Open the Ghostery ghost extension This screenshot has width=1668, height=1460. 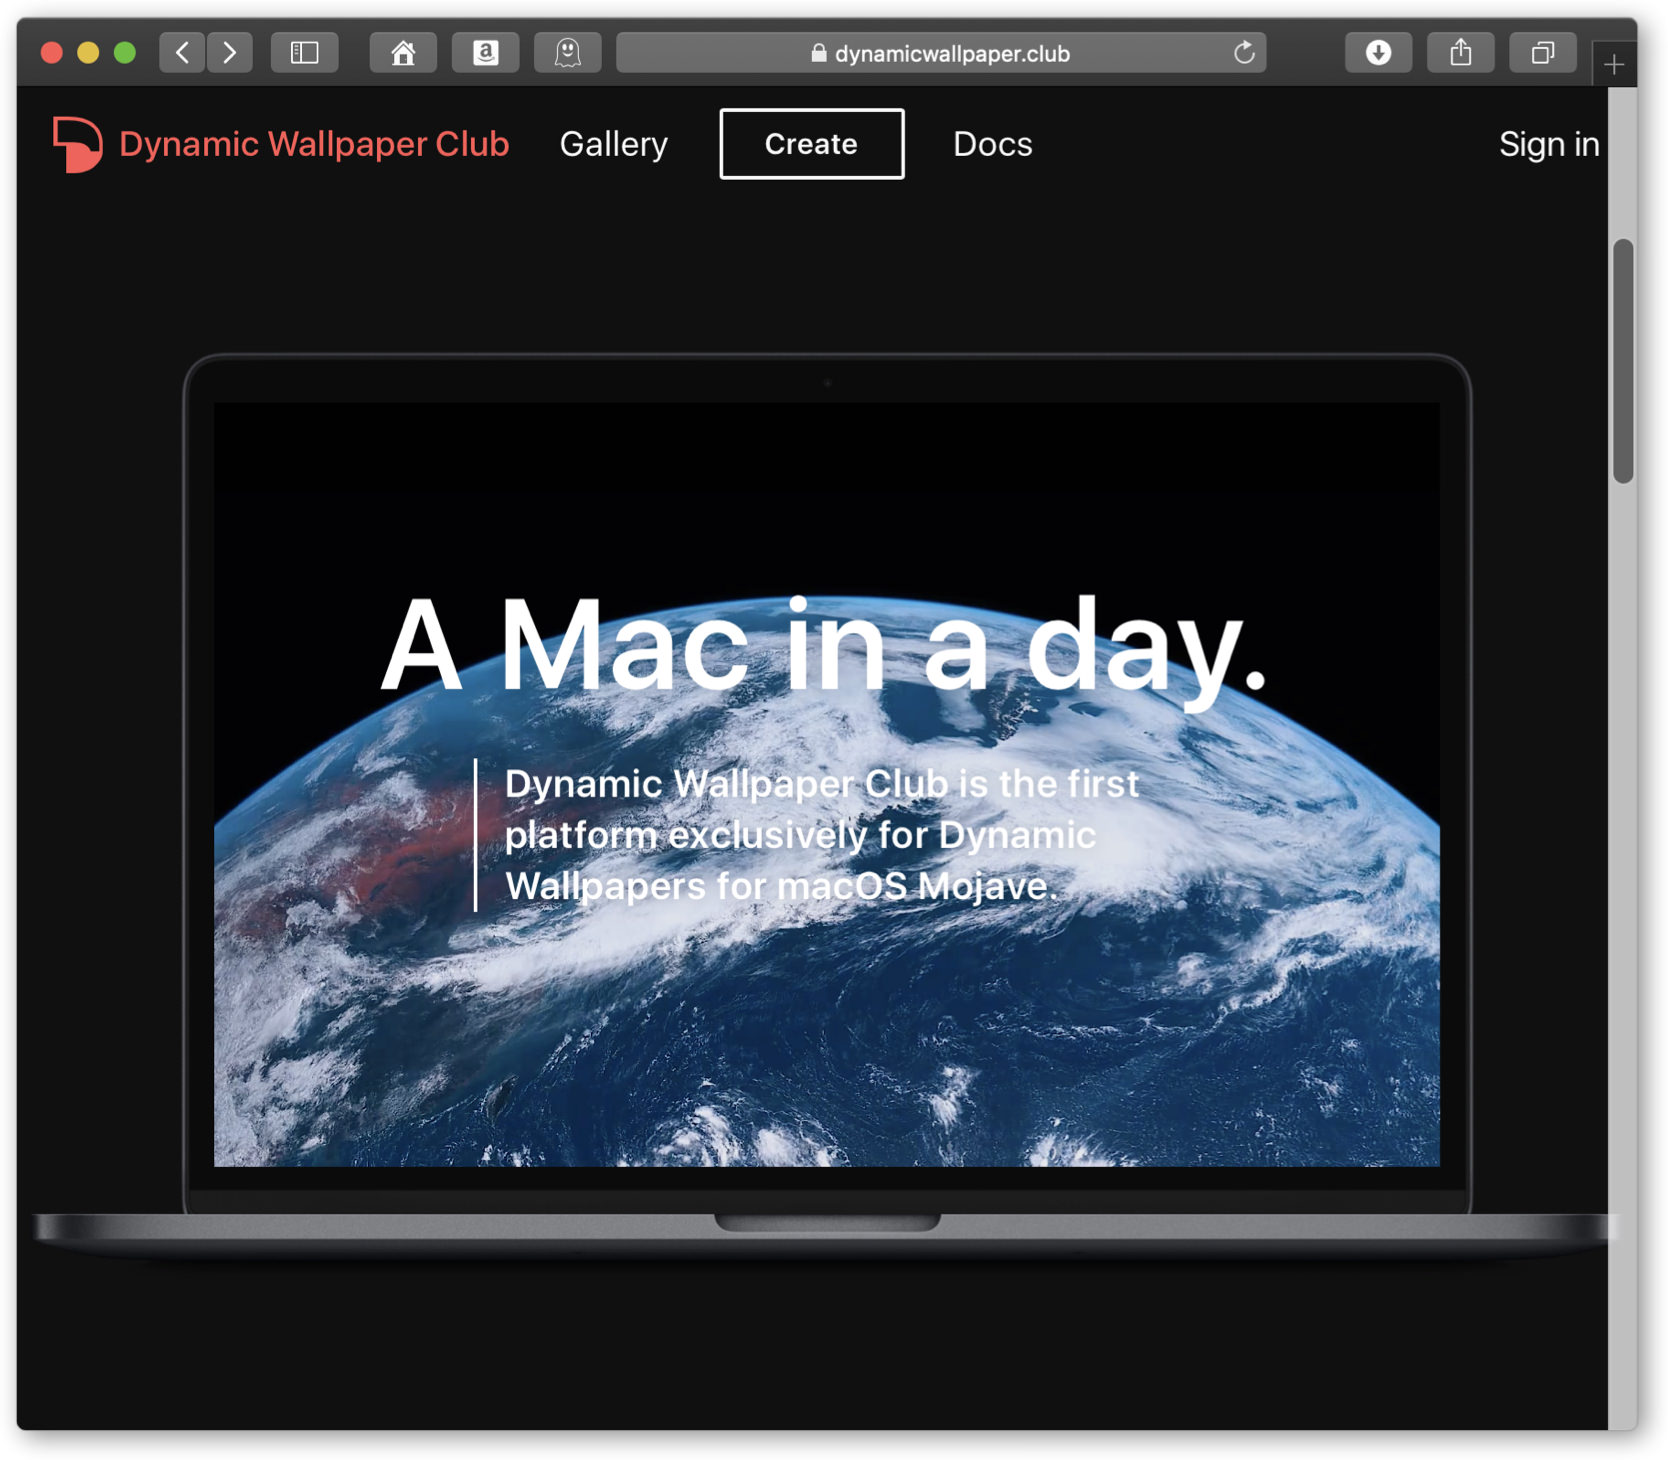click(568, 52)
